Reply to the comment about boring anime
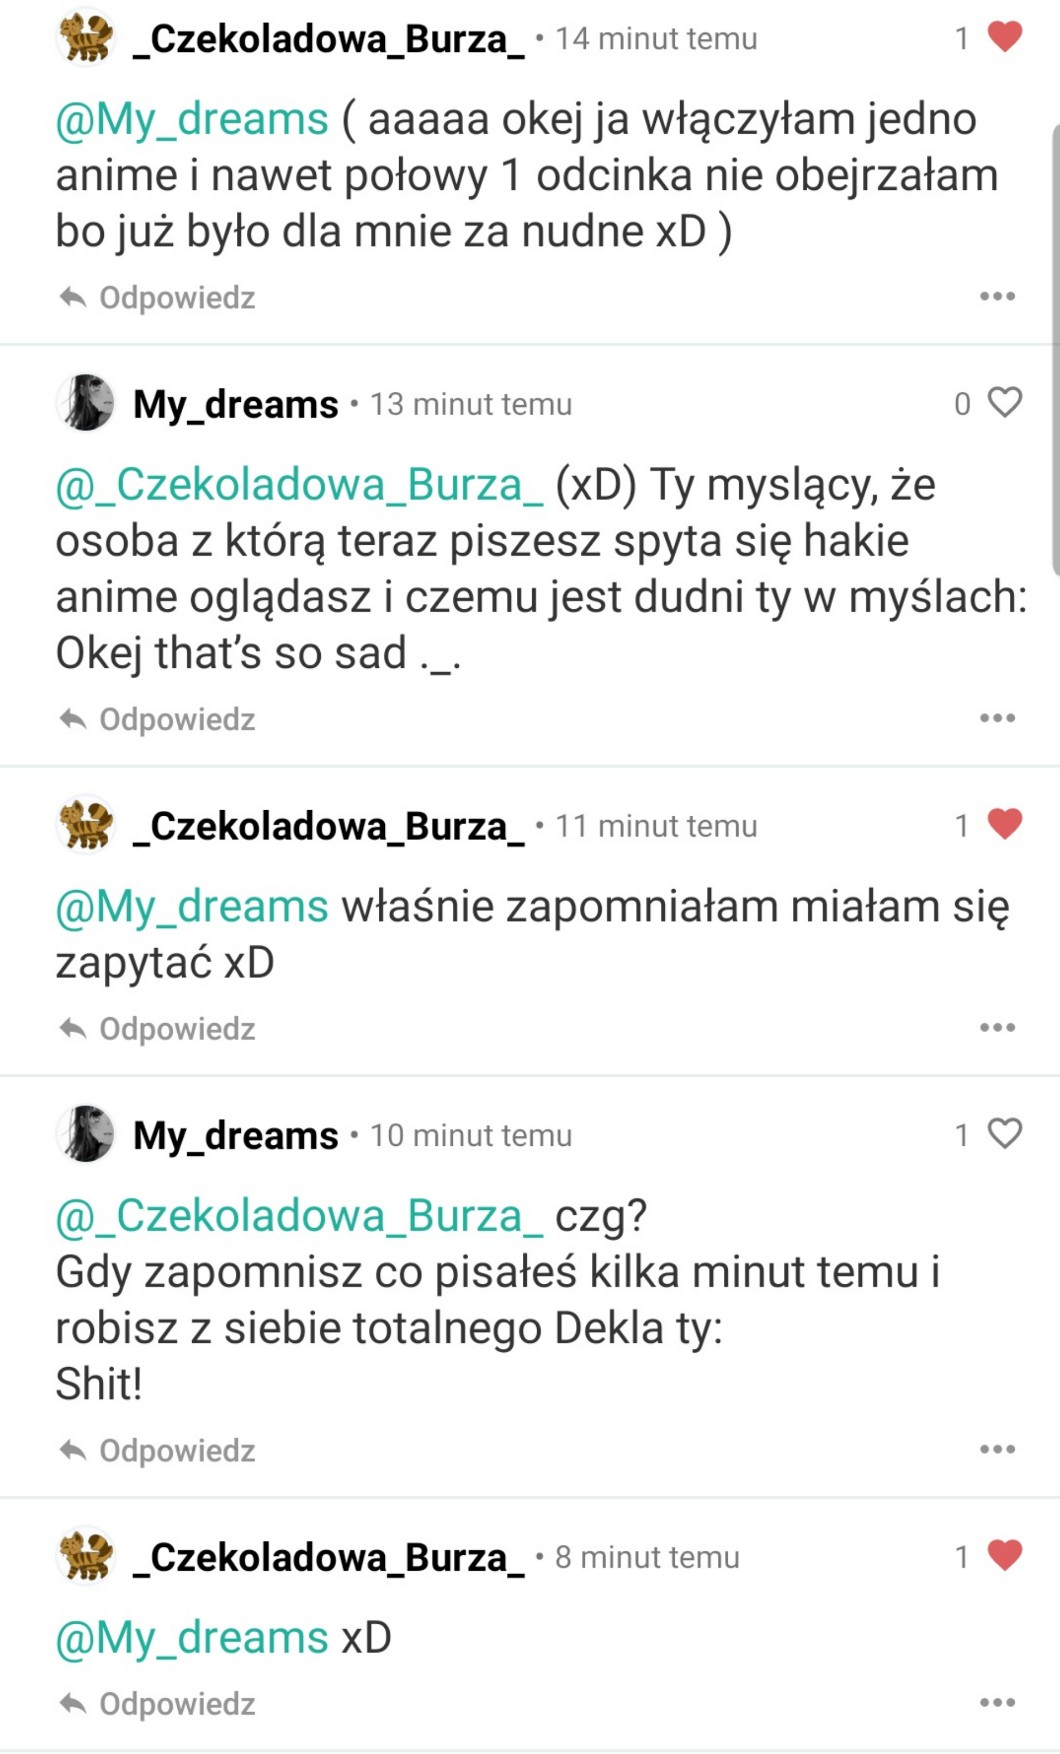This screenshot has height=1754, width=1060. tap(158, 298)
